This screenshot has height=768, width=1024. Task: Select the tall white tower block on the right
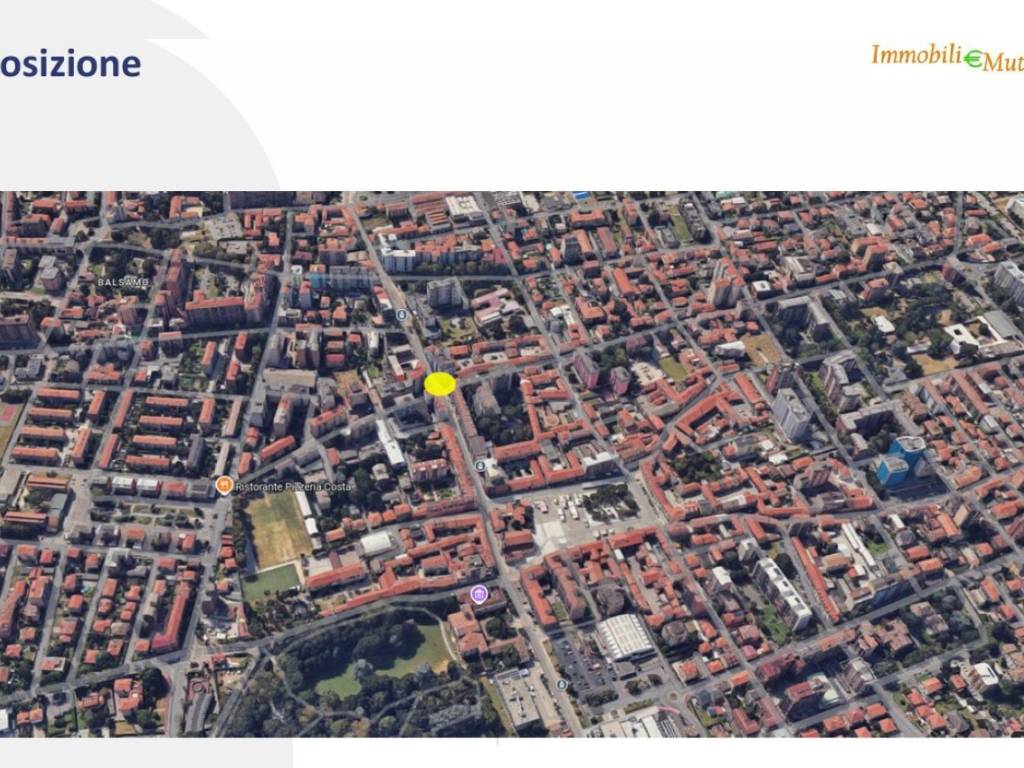(x=790, y=412)
